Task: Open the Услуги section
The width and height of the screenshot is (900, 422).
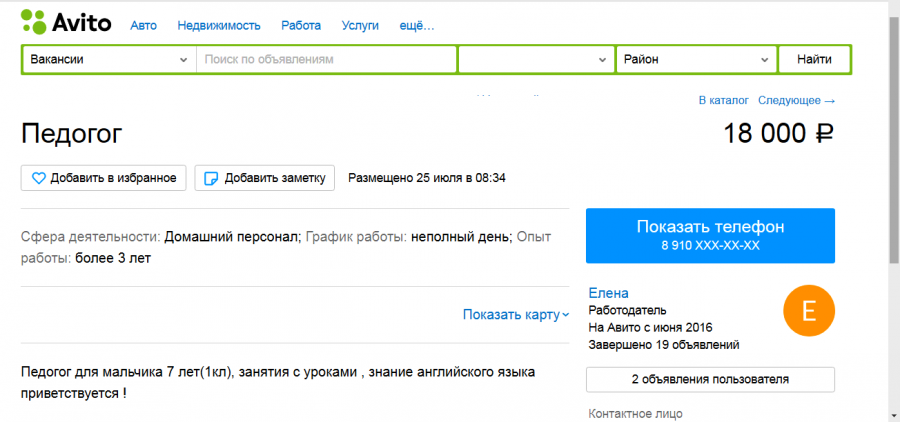Action: click(360, 25)
